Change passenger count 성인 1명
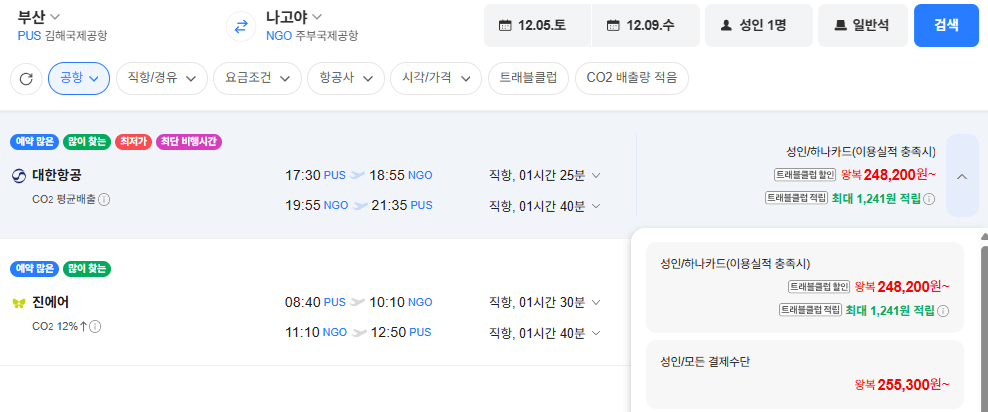 pyautogui.click(x=759, y=25)
